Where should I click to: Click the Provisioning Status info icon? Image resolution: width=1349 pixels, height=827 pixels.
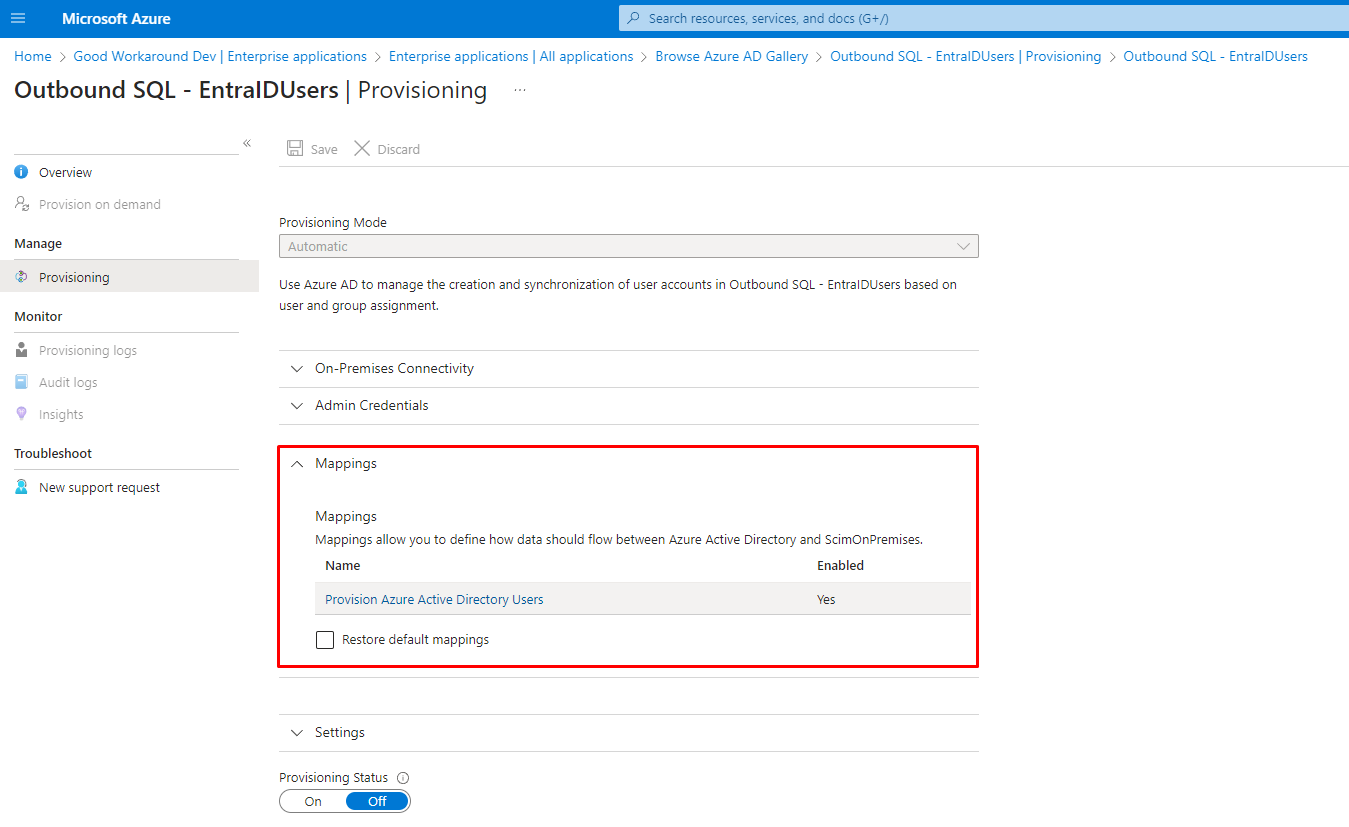(x=403, y=778)
